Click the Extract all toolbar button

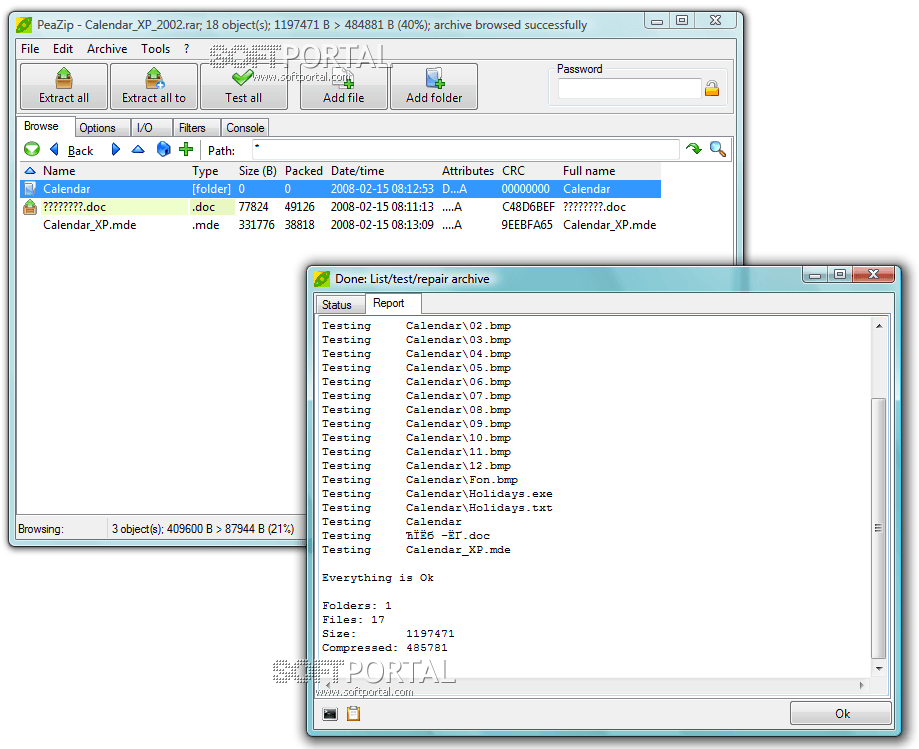[x=64, y=86]
